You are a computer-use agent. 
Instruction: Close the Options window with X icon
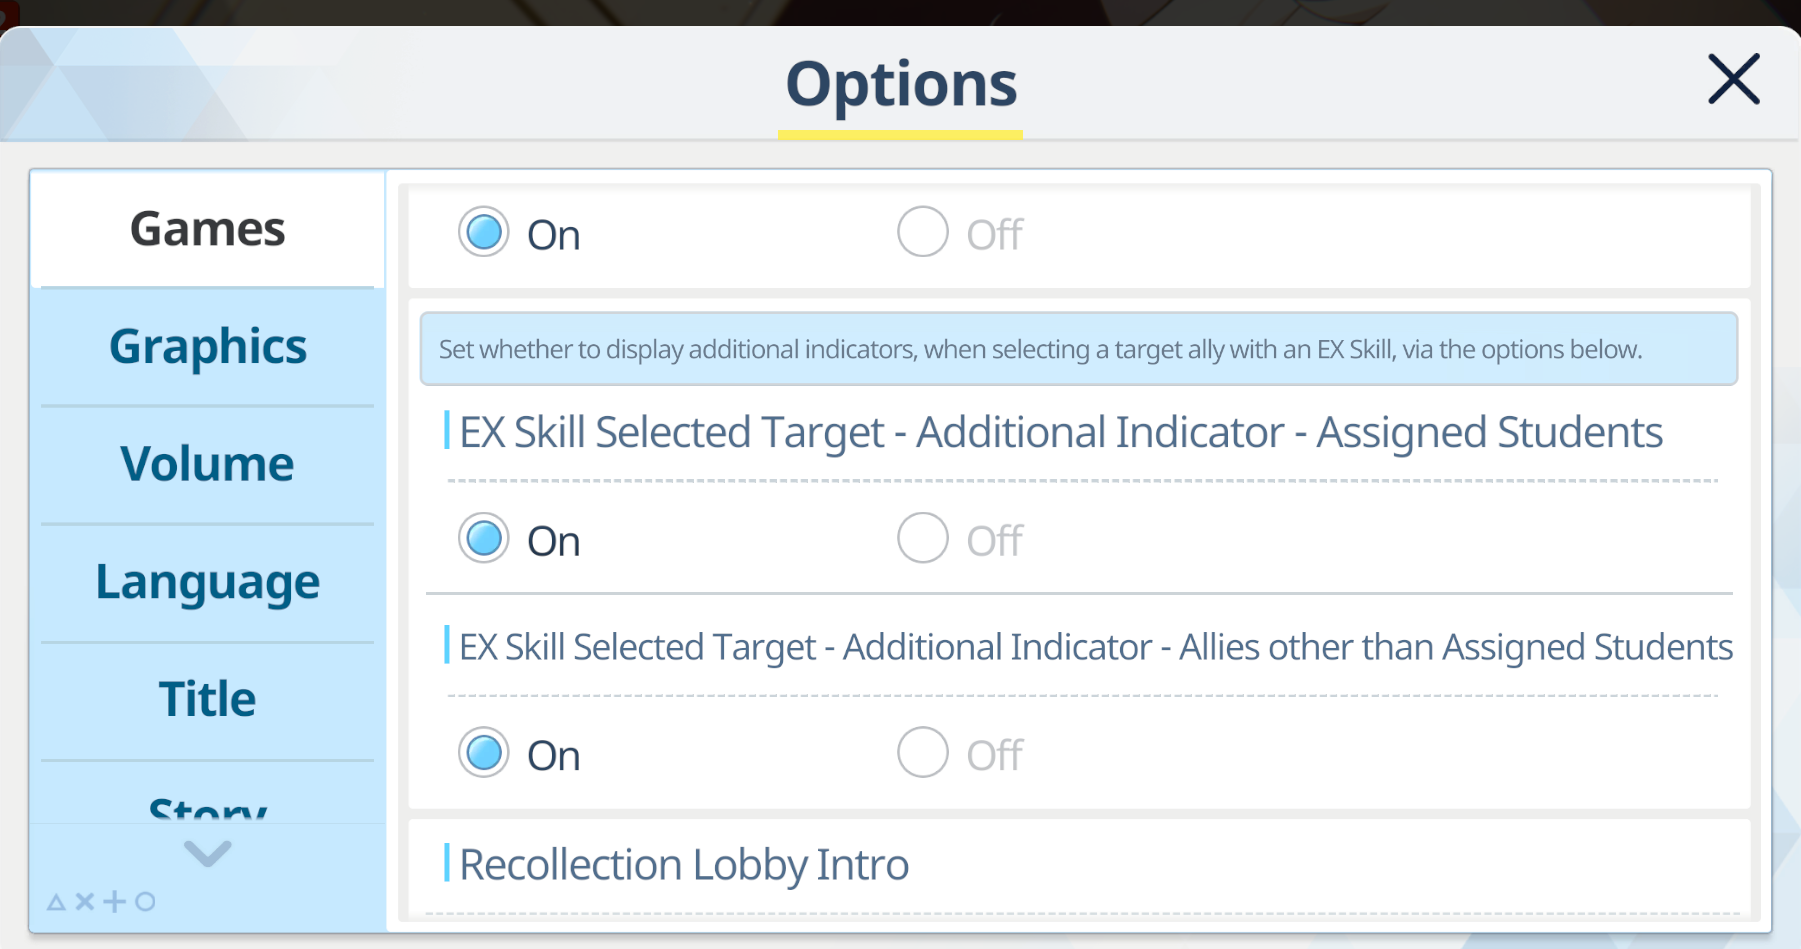tap(1733, 79)
